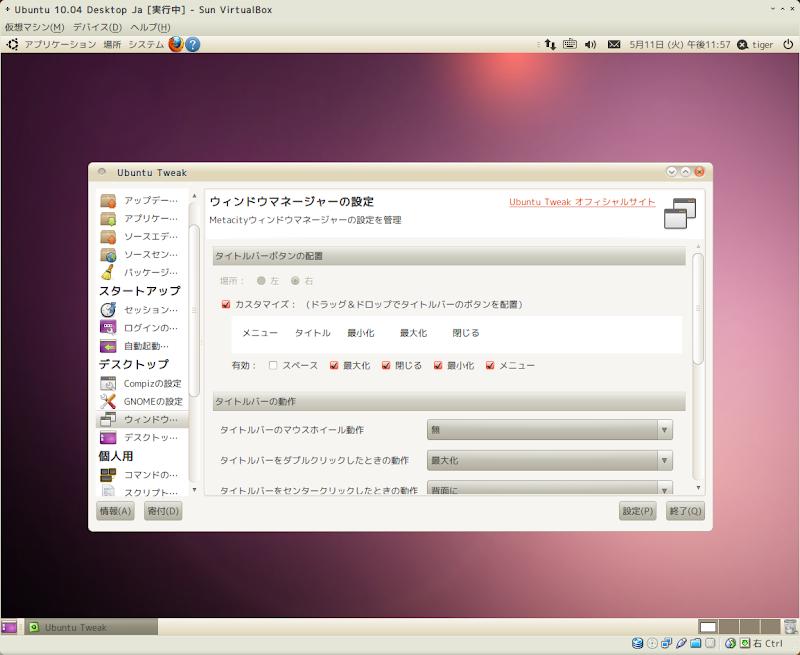Viewport: 800px width, 655px height.
Task: Open the Places menu
Action: tap(112, 44)
